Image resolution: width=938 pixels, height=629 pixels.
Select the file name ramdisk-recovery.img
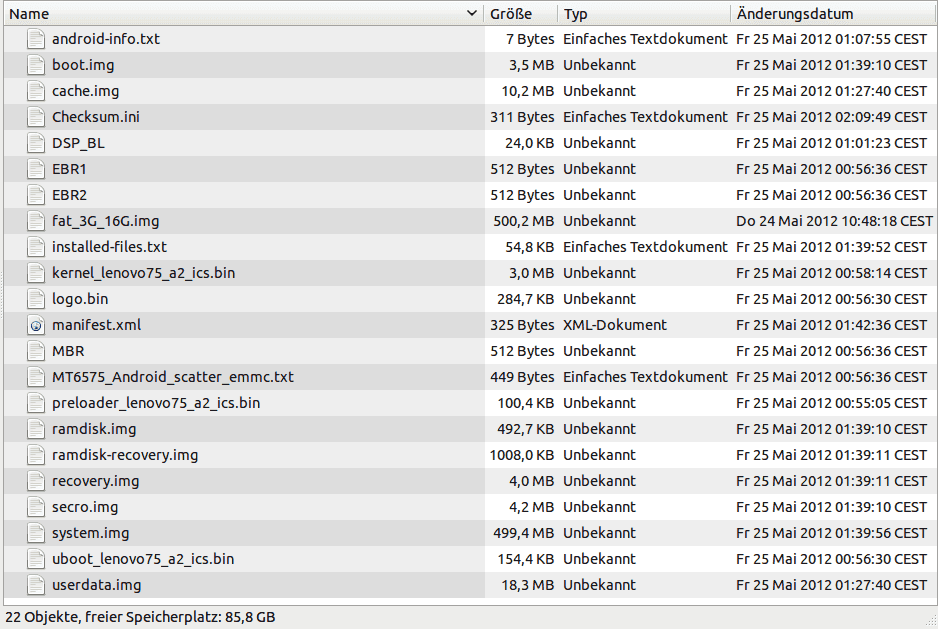coord(125,455)
